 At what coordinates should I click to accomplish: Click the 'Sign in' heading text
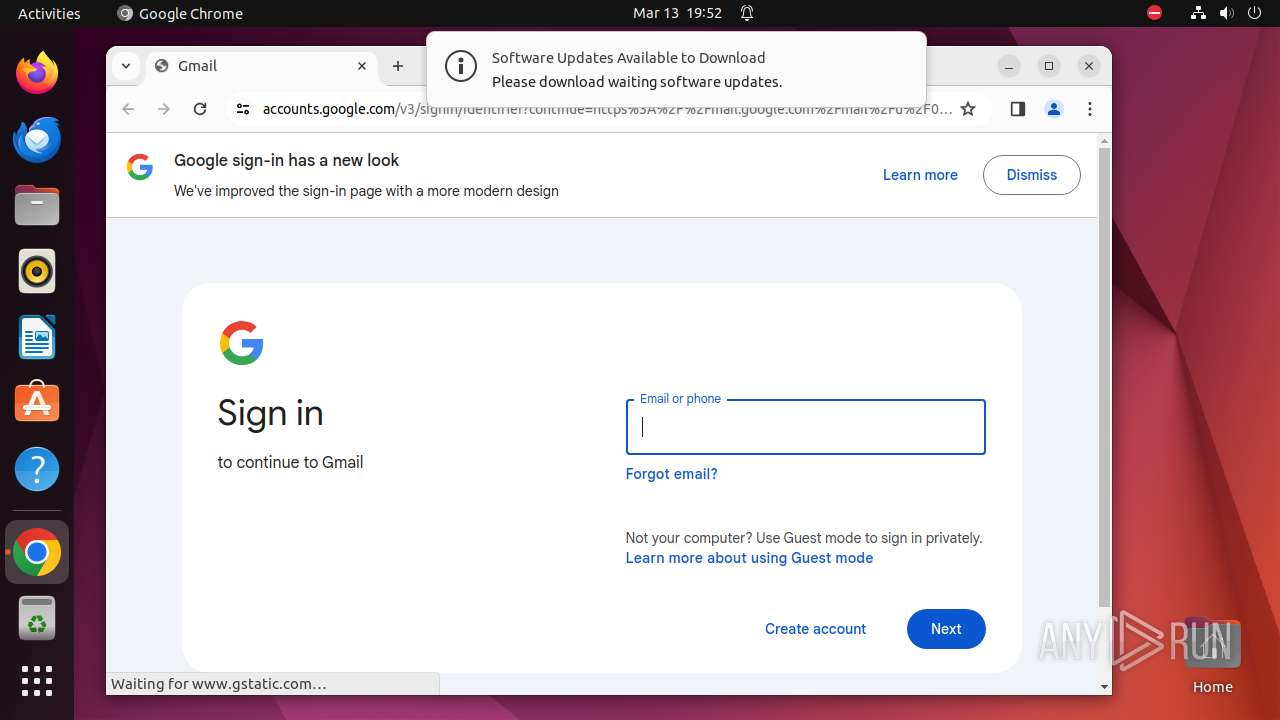[x=270, y=413]
